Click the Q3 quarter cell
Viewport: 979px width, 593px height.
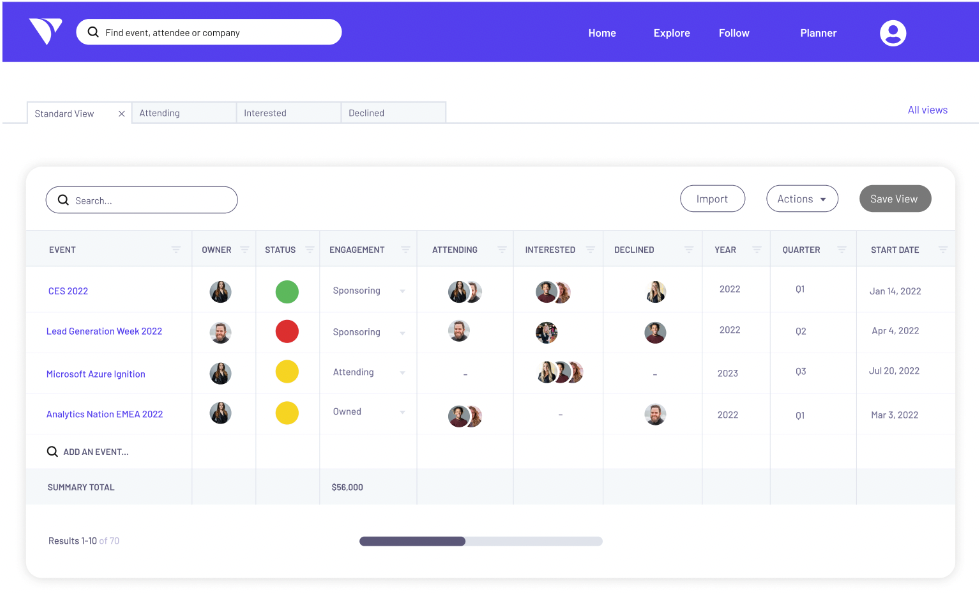coord(800,371)
